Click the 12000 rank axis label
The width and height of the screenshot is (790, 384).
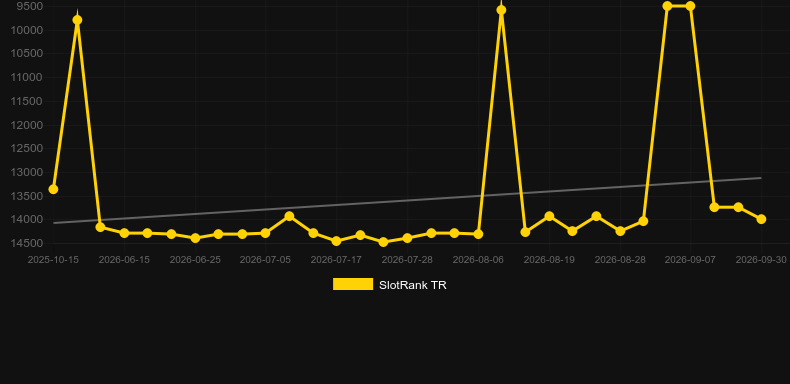(27, 125)
